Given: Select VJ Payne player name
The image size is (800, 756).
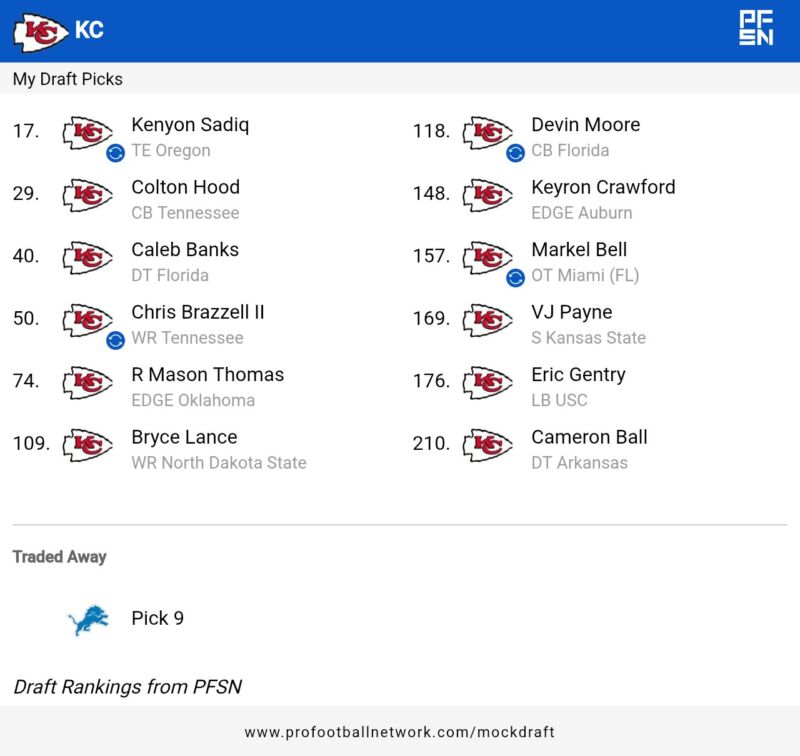Looking at the screenshot, I should click(x=571, y=312).
